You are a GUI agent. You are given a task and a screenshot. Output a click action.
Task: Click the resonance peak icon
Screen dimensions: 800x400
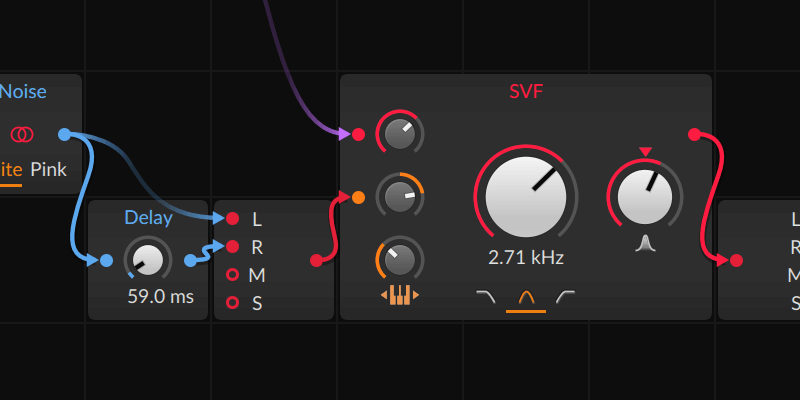pos(645,244)
